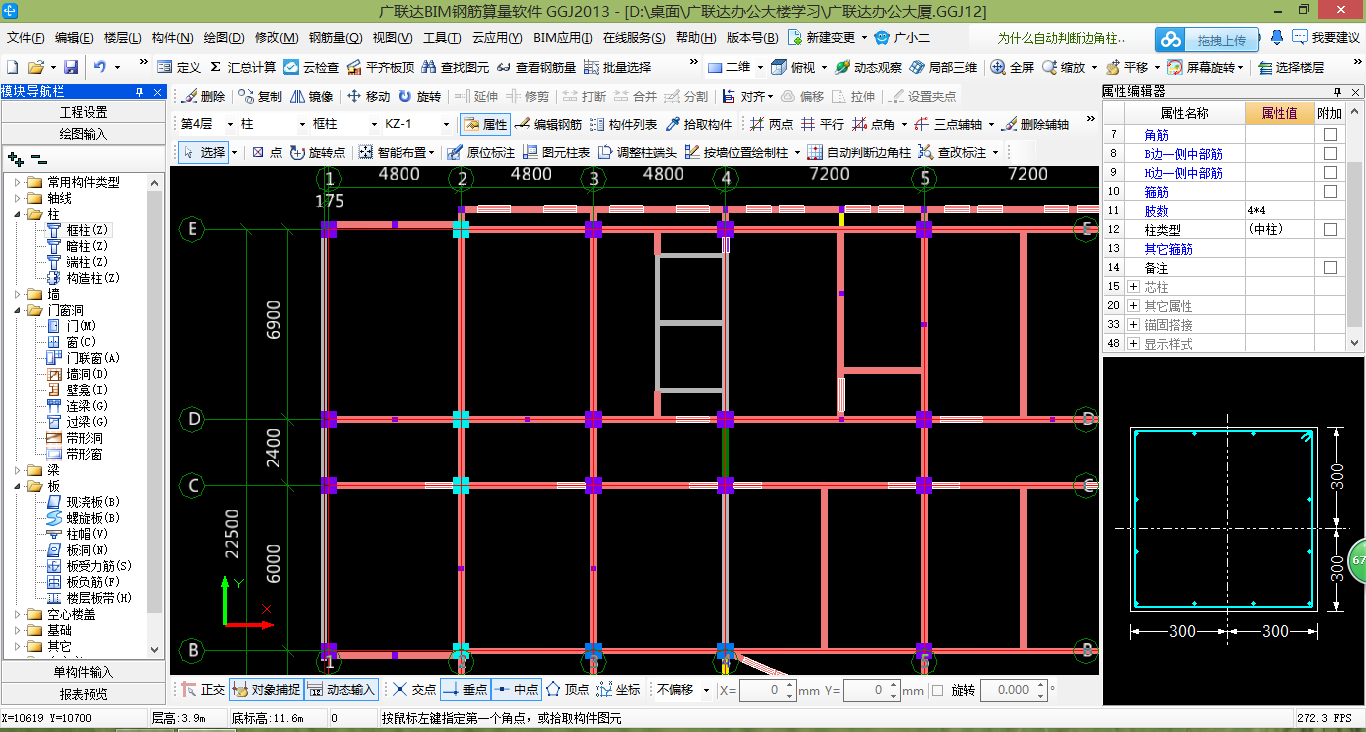Toggle 正交 orthogonal mode
This screenshot has width=1366, height=732.
point(203,690)
